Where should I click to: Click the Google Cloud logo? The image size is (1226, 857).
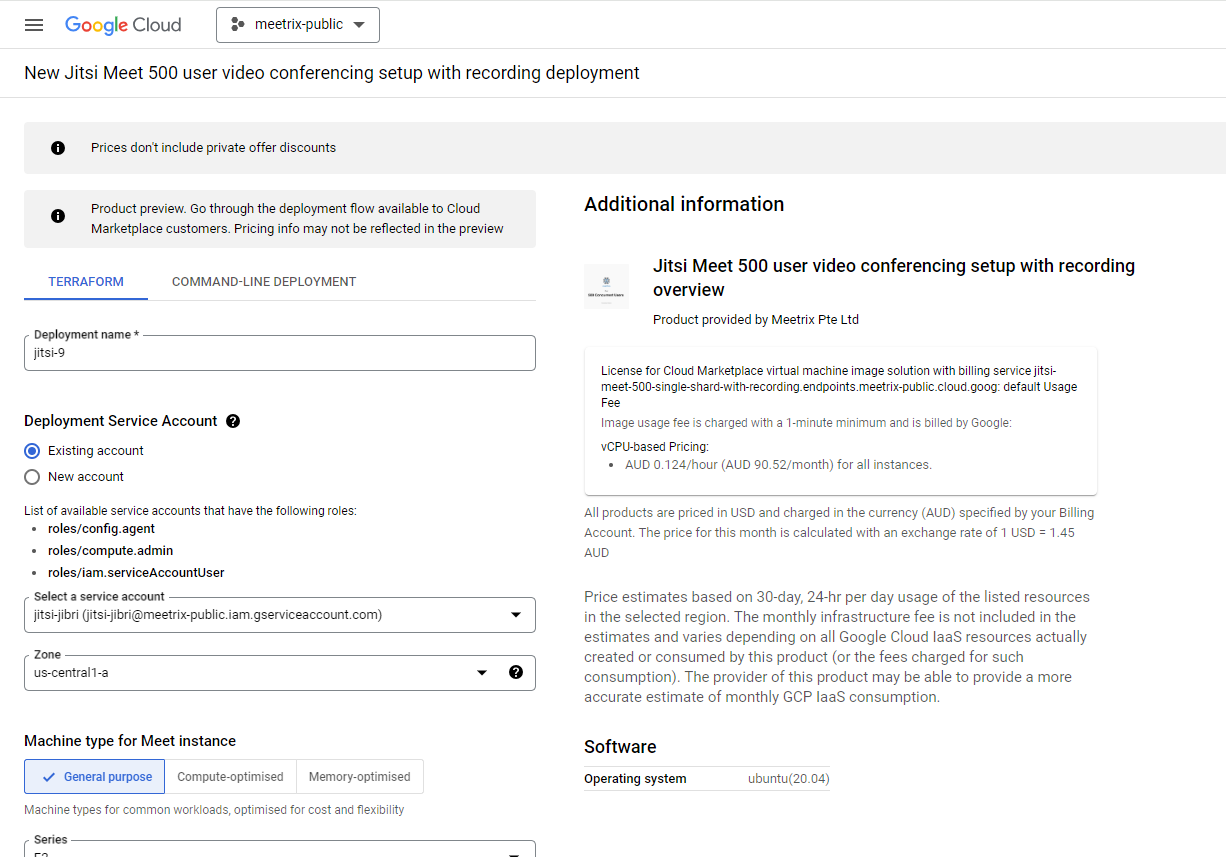point(123,25)
